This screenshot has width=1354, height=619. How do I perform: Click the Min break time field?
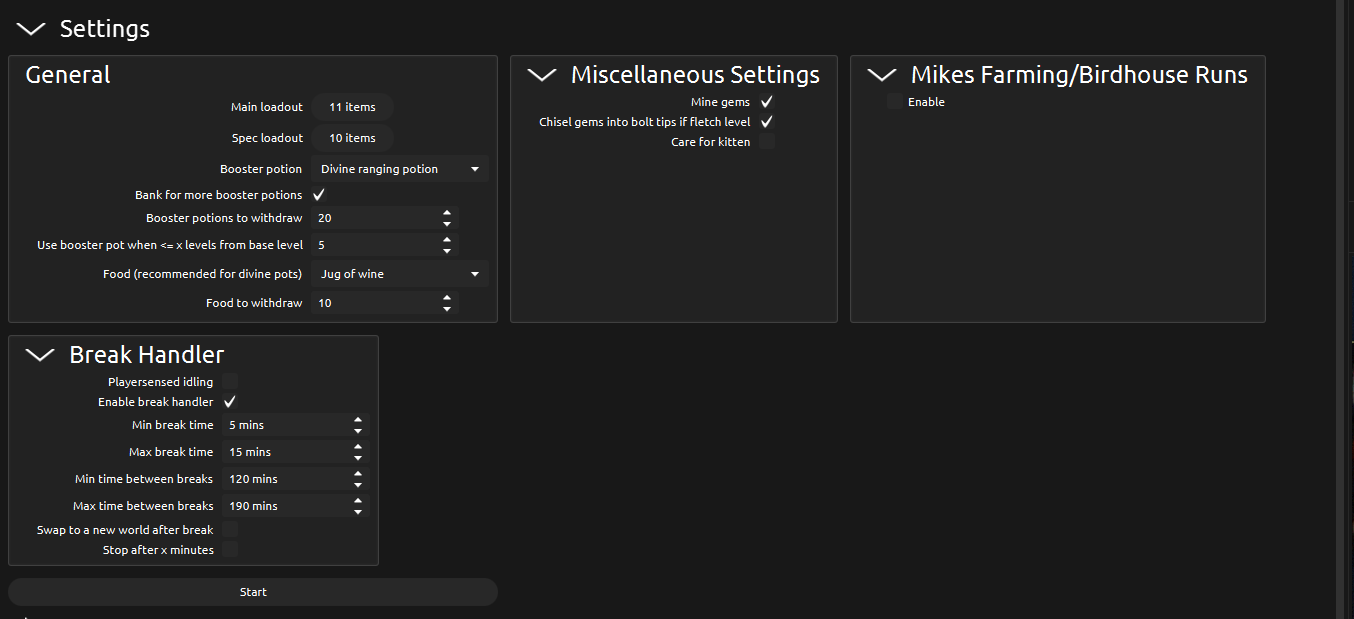point(285,425)
